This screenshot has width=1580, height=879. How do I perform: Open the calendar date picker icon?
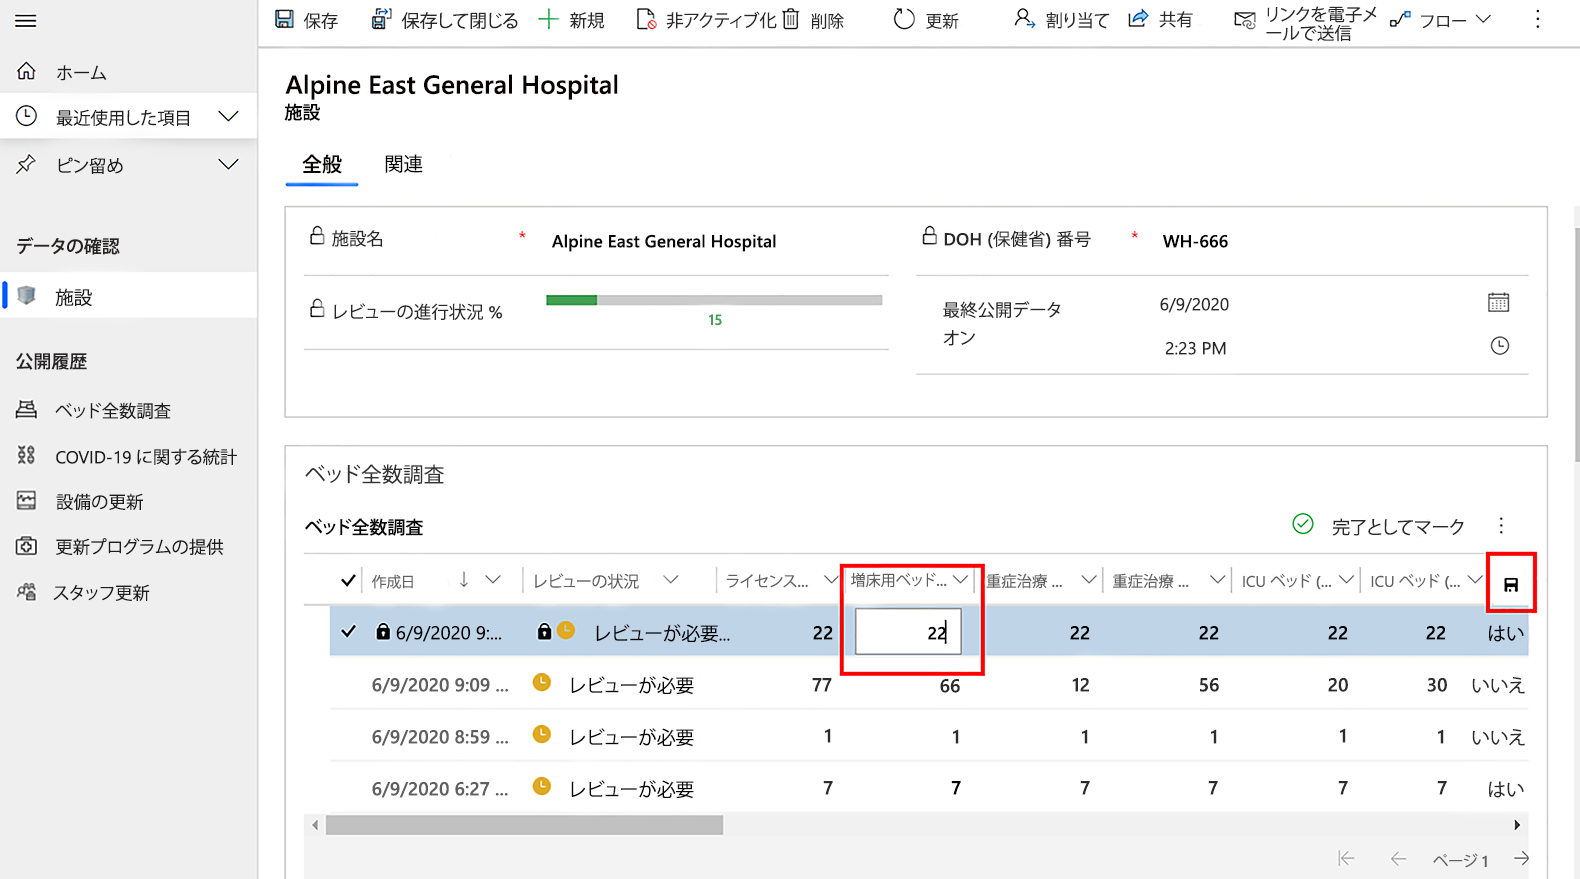[1498, 302]
